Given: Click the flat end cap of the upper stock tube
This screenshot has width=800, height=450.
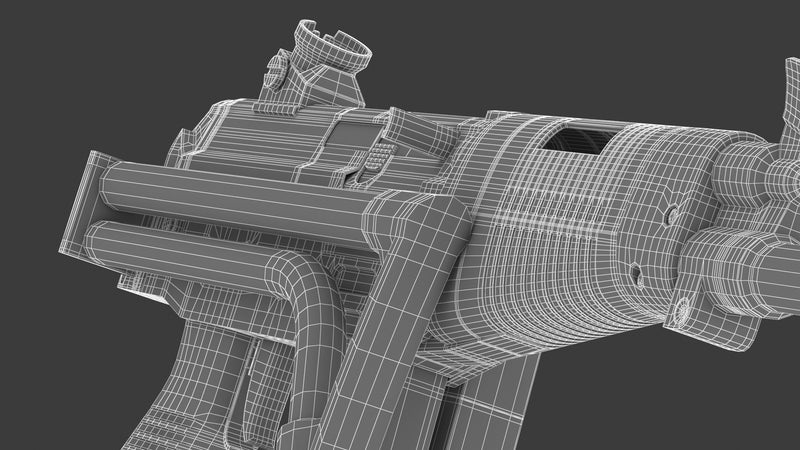Looking at the screenshot, I should 100,190.
